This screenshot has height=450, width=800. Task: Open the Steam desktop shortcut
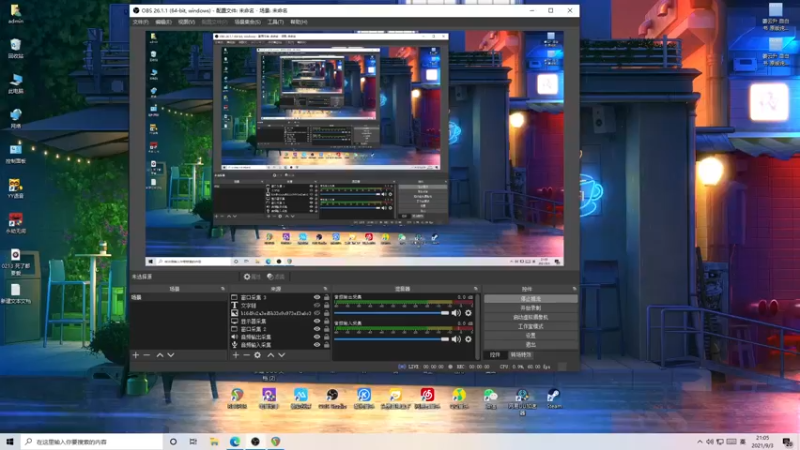pyautogui.click(x=554, y=398)
